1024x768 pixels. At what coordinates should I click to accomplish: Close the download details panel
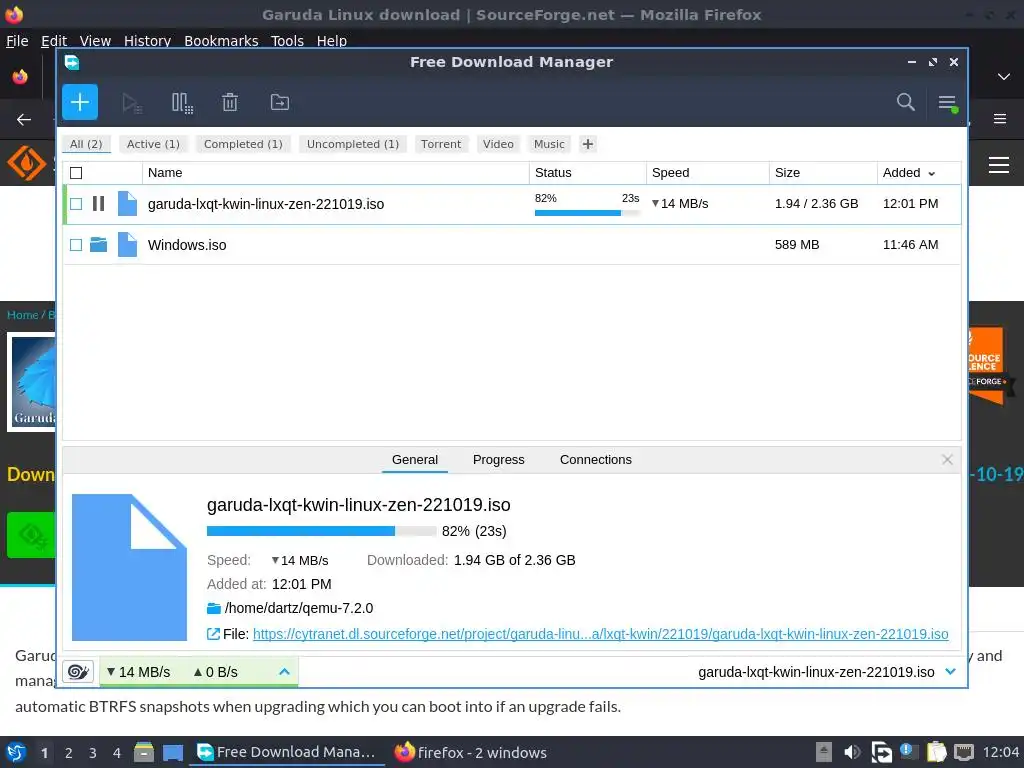pos(947,460)
